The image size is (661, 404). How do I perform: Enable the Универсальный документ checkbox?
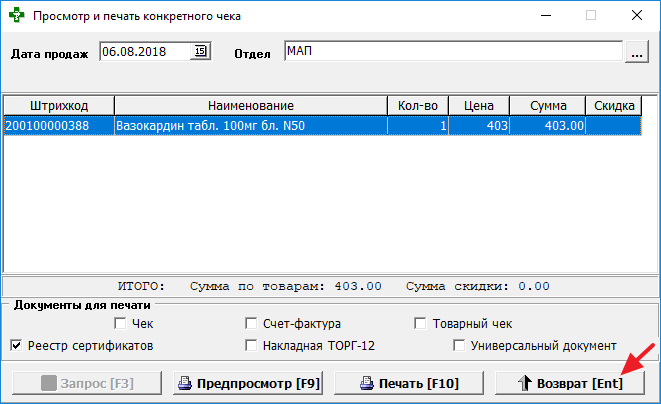(459, 346)
